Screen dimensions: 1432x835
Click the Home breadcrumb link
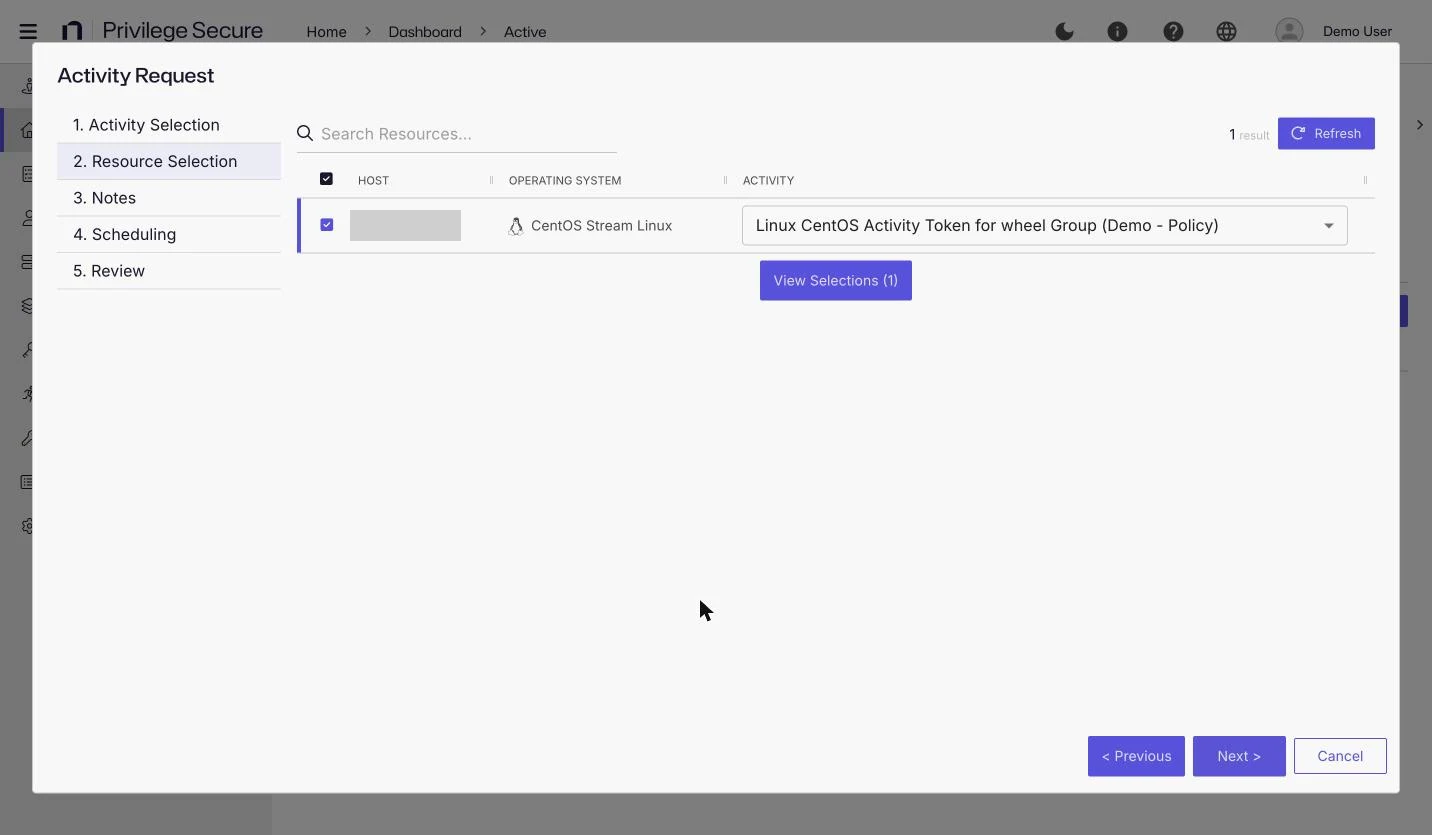click(326, 31)
